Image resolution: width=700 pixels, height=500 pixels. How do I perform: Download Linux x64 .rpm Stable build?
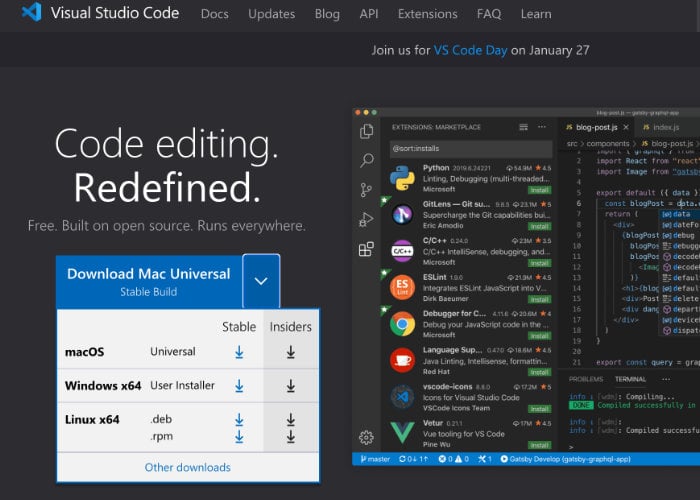239,437
